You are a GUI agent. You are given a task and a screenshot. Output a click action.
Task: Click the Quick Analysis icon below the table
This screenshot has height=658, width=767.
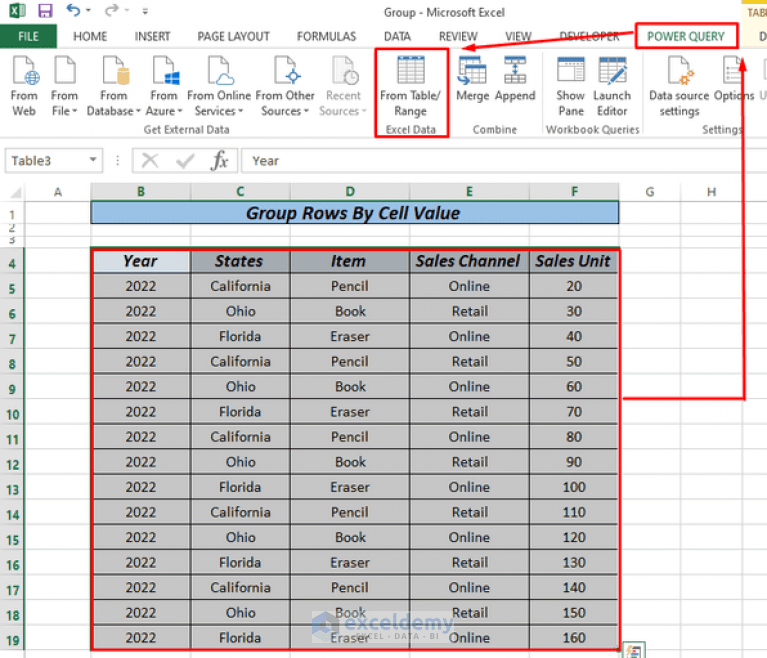(633, 650)
